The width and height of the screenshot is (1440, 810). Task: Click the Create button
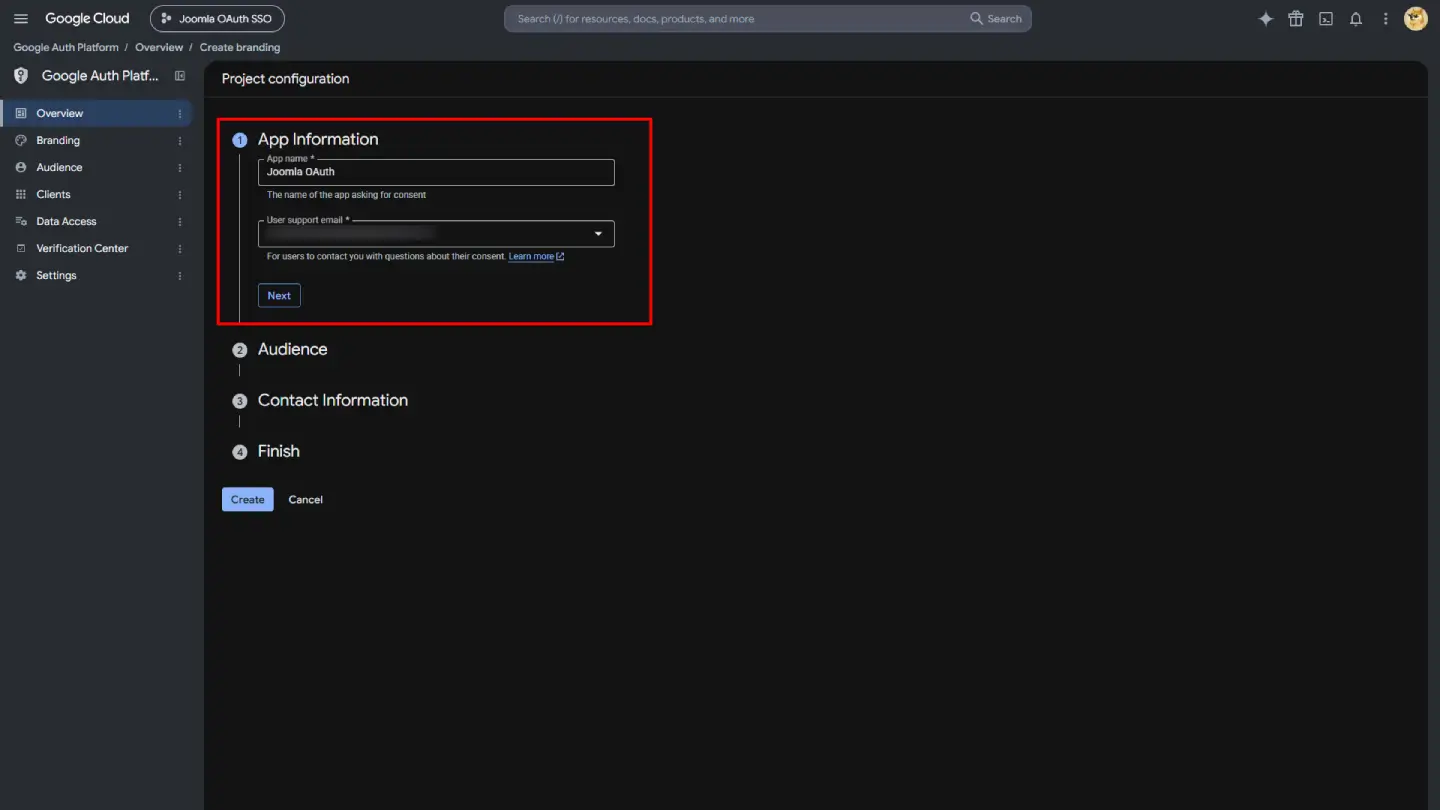247,500
